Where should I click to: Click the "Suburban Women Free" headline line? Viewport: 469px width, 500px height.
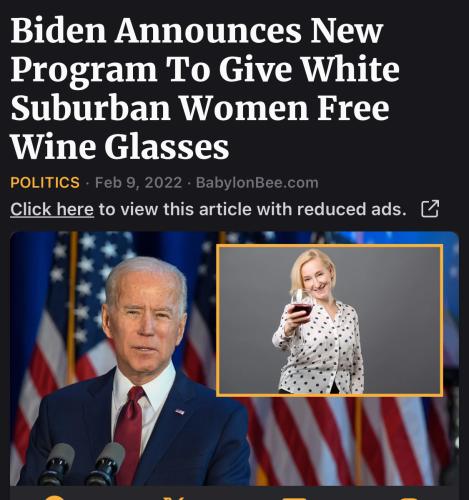coord(200,108)
